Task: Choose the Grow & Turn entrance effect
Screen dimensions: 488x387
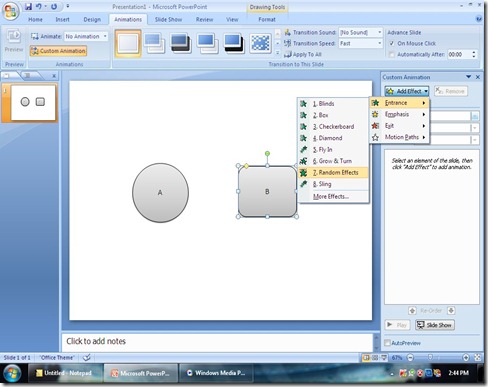Action: point(333,161)
